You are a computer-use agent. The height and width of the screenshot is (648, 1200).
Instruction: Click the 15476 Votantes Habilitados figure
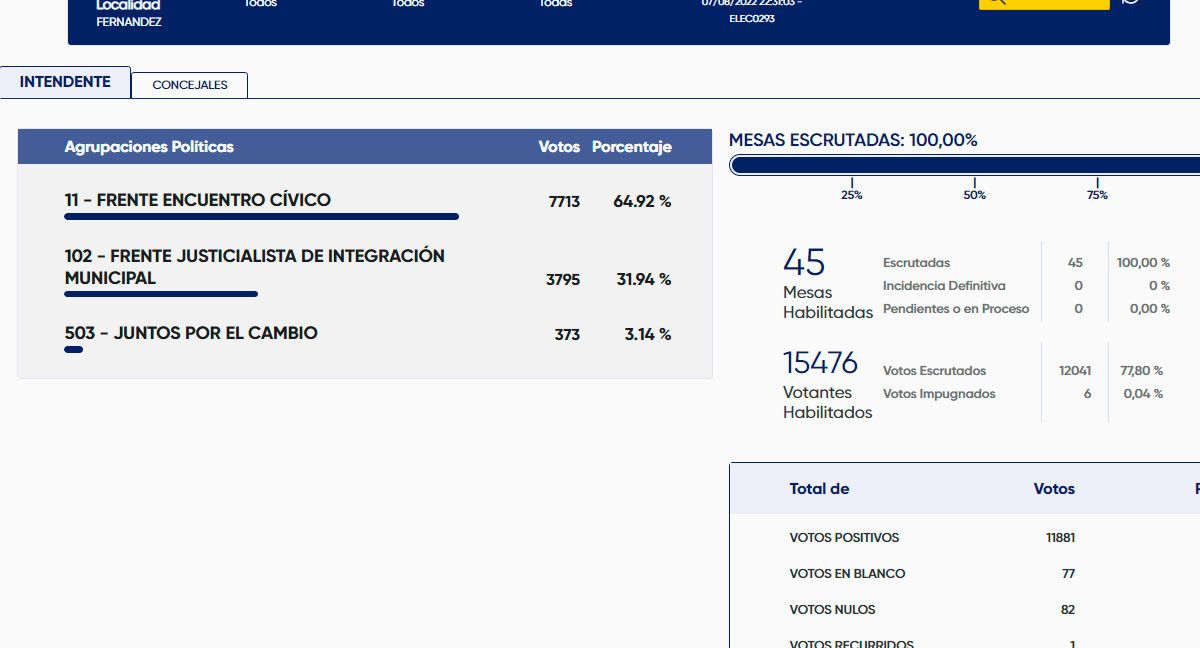coord(820,362)
